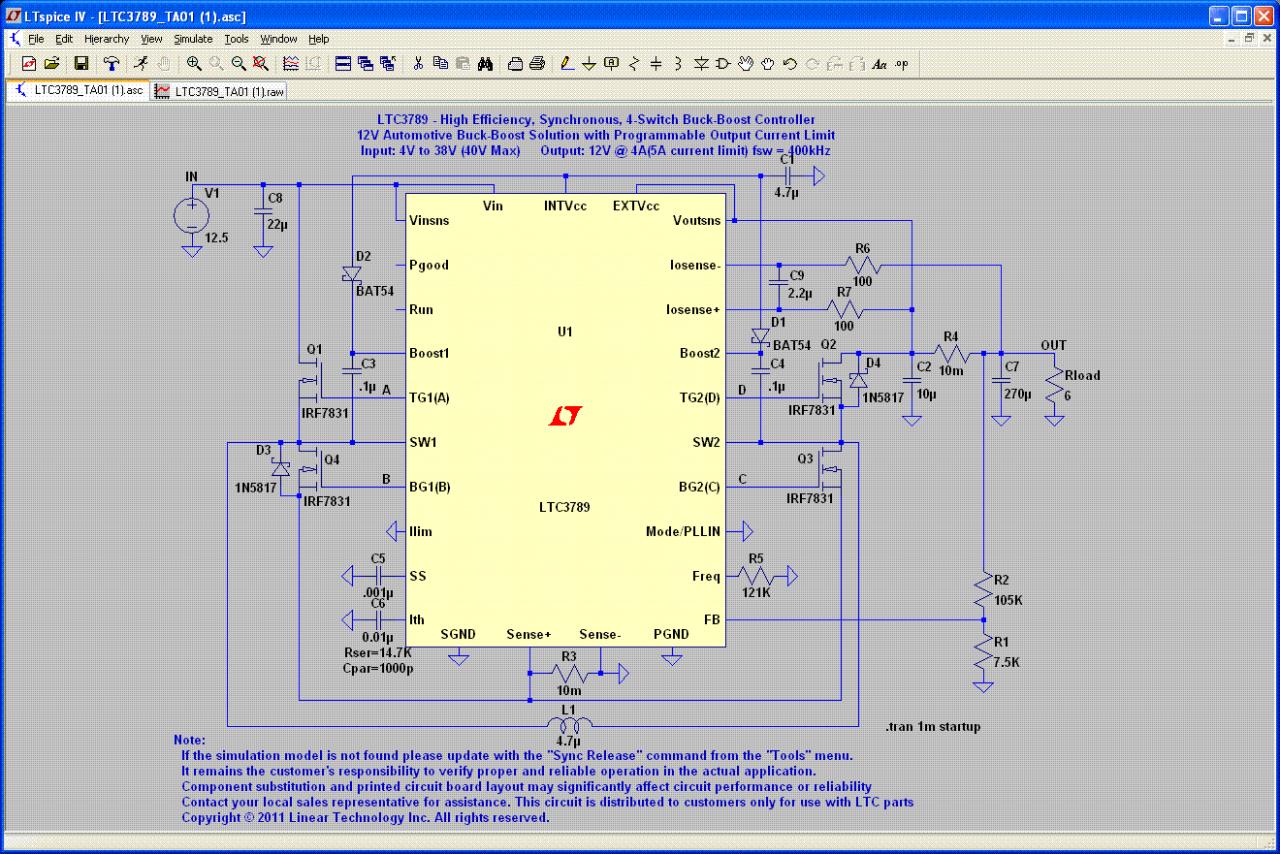Select the Drag closed-hand tool
The width and height of the screenshot is (1280, 854).
coord(767,64)
